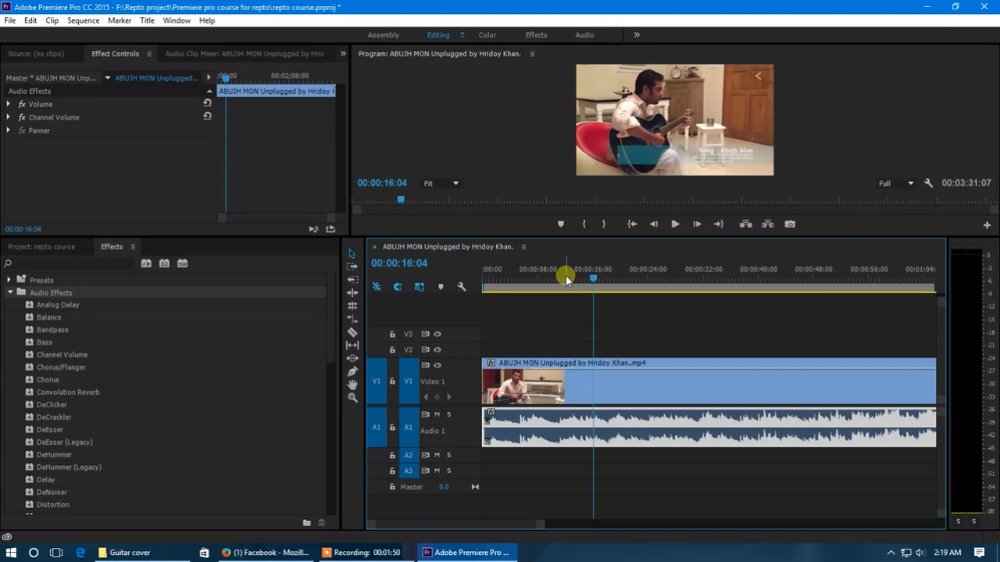Toggle Linked Selection in timeline

419,287
